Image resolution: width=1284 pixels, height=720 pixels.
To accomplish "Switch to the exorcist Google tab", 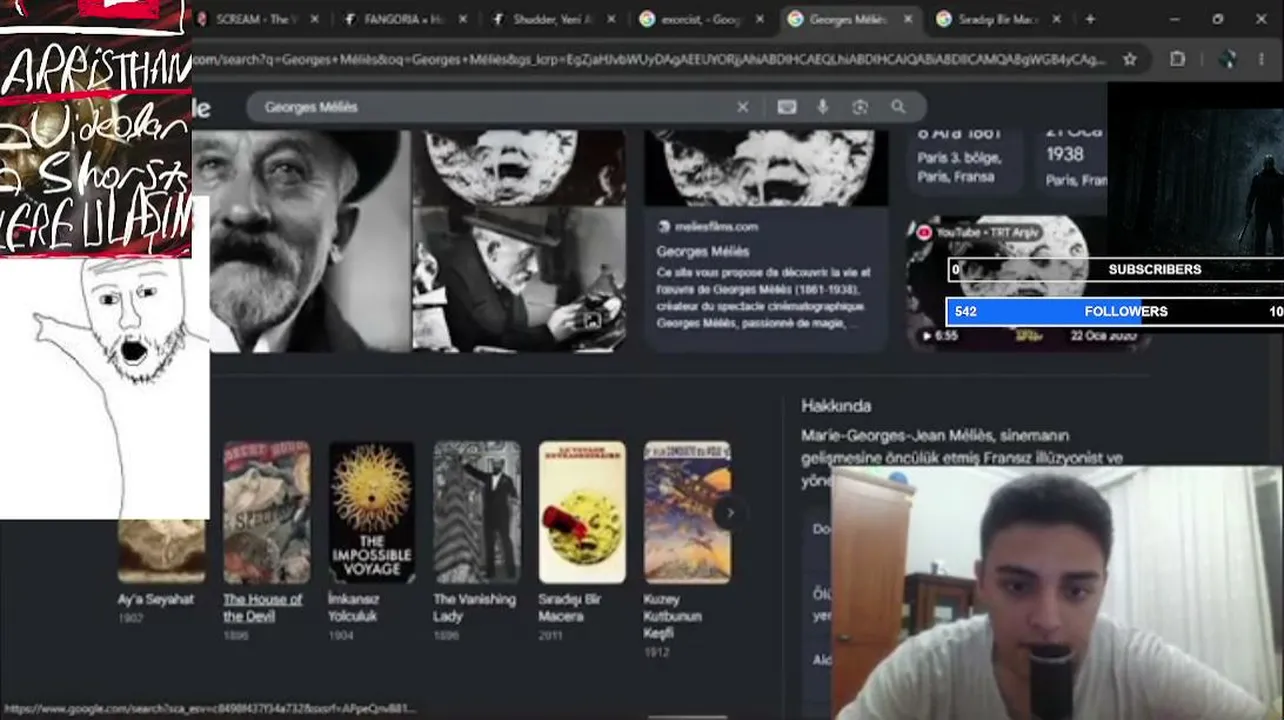I will pos(702,19).
